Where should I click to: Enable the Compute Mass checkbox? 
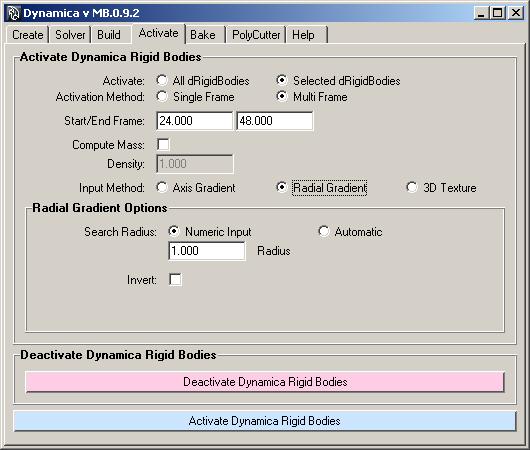[x=163, y=145]
